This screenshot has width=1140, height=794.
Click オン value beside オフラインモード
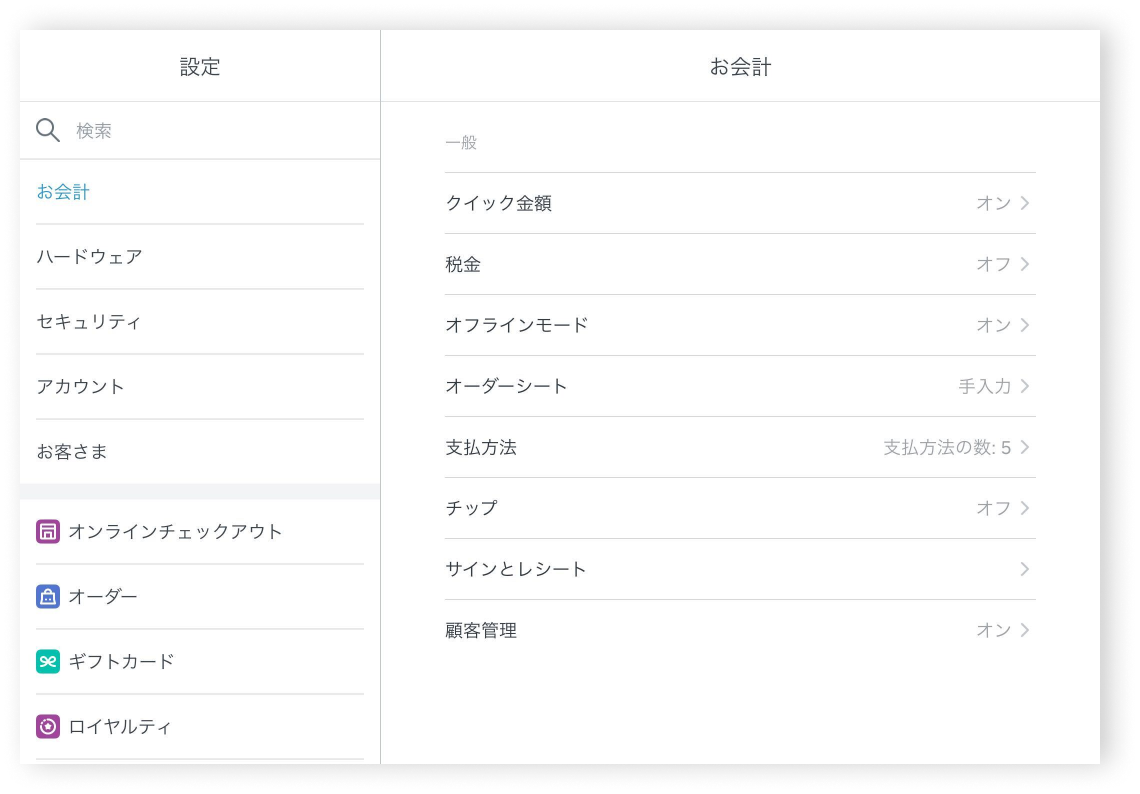994,325
